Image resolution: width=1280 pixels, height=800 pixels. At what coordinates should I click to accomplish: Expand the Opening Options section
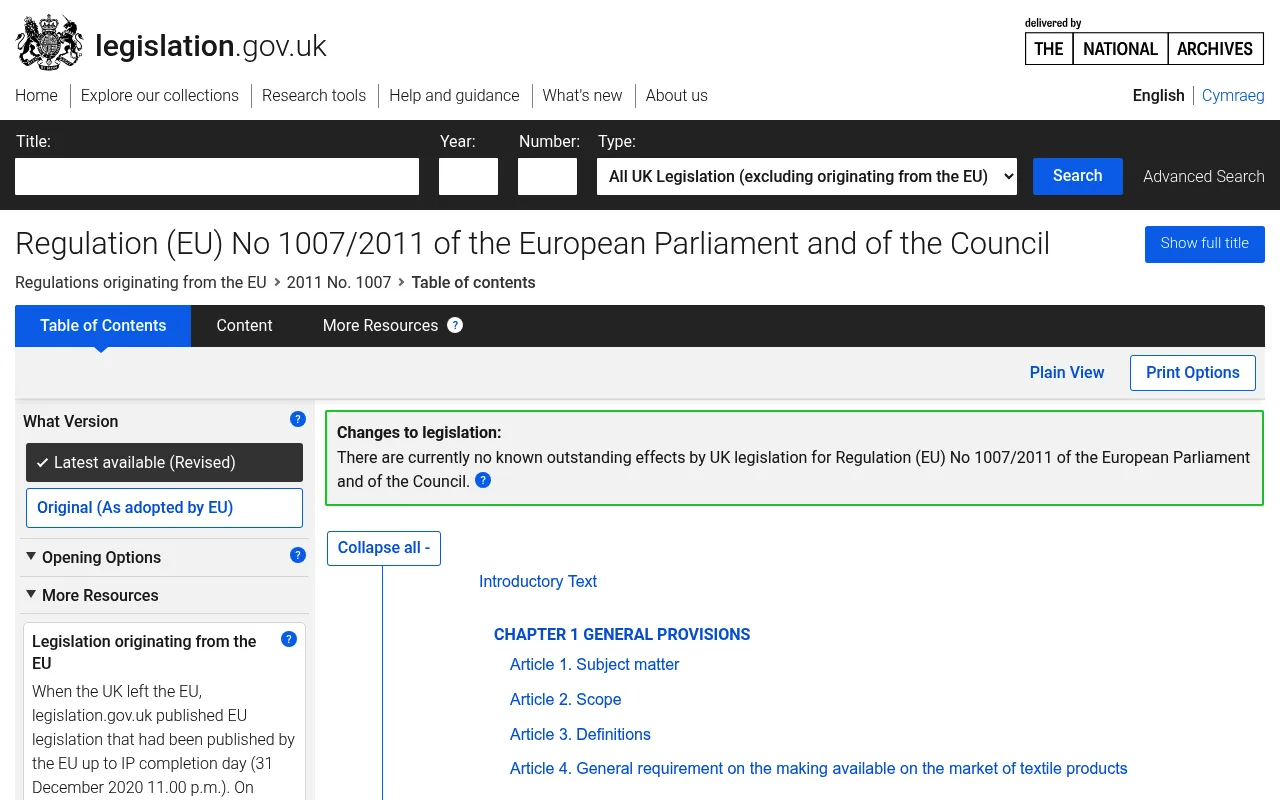point(101,557)
